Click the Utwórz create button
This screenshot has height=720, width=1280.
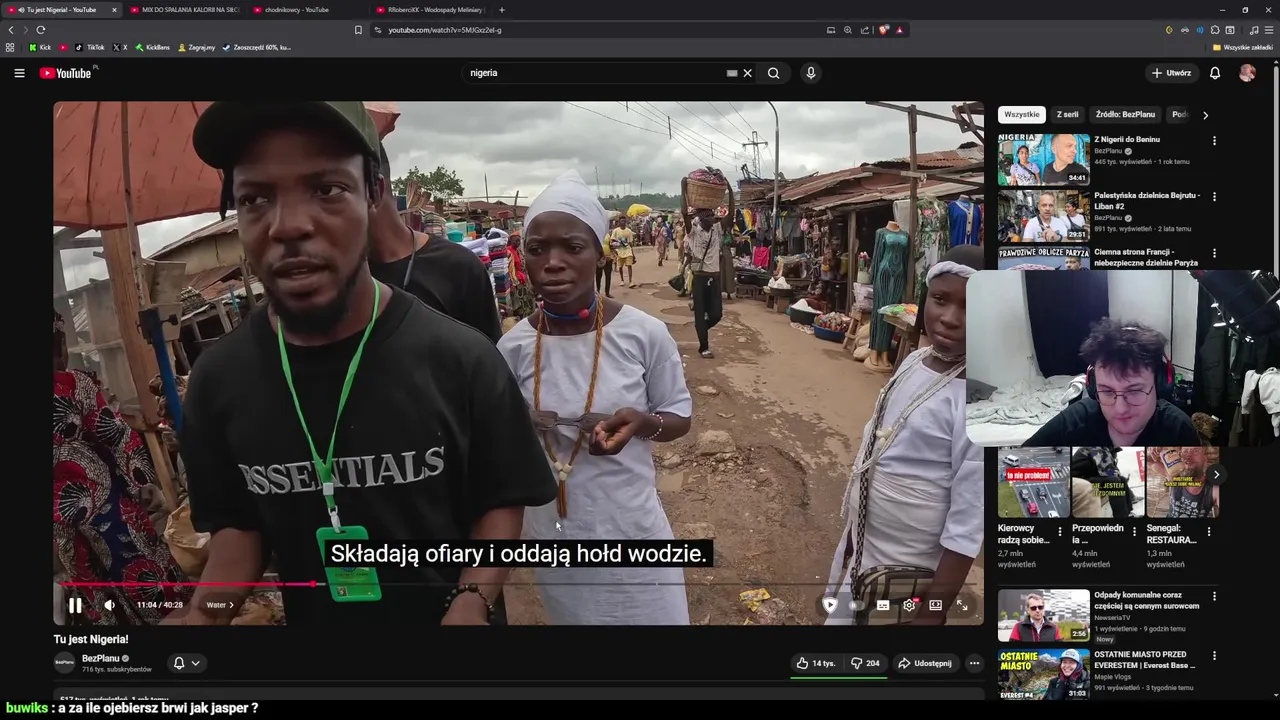(1171, 73)
